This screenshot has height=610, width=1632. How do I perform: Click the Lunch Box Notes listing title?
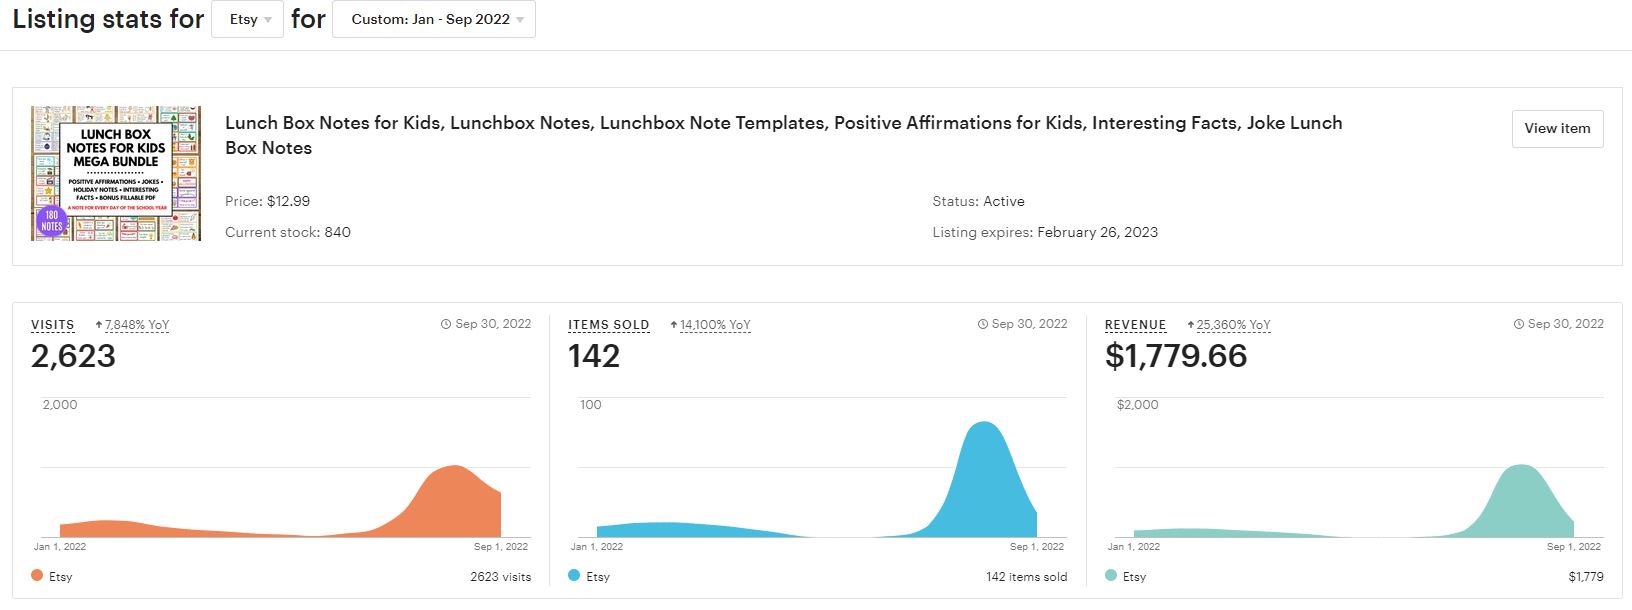pos(783,135)
